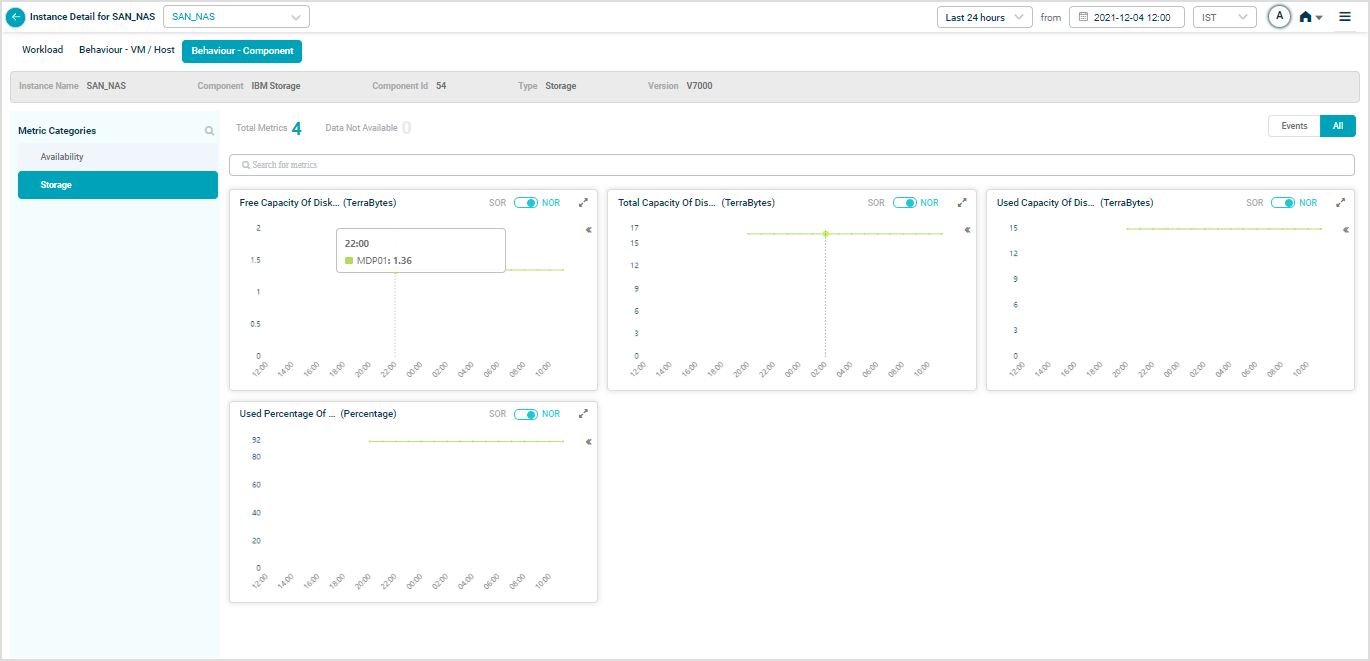Expand the Free Capacity Of Disk chart

pyautogui.click(x=583, y=203)
